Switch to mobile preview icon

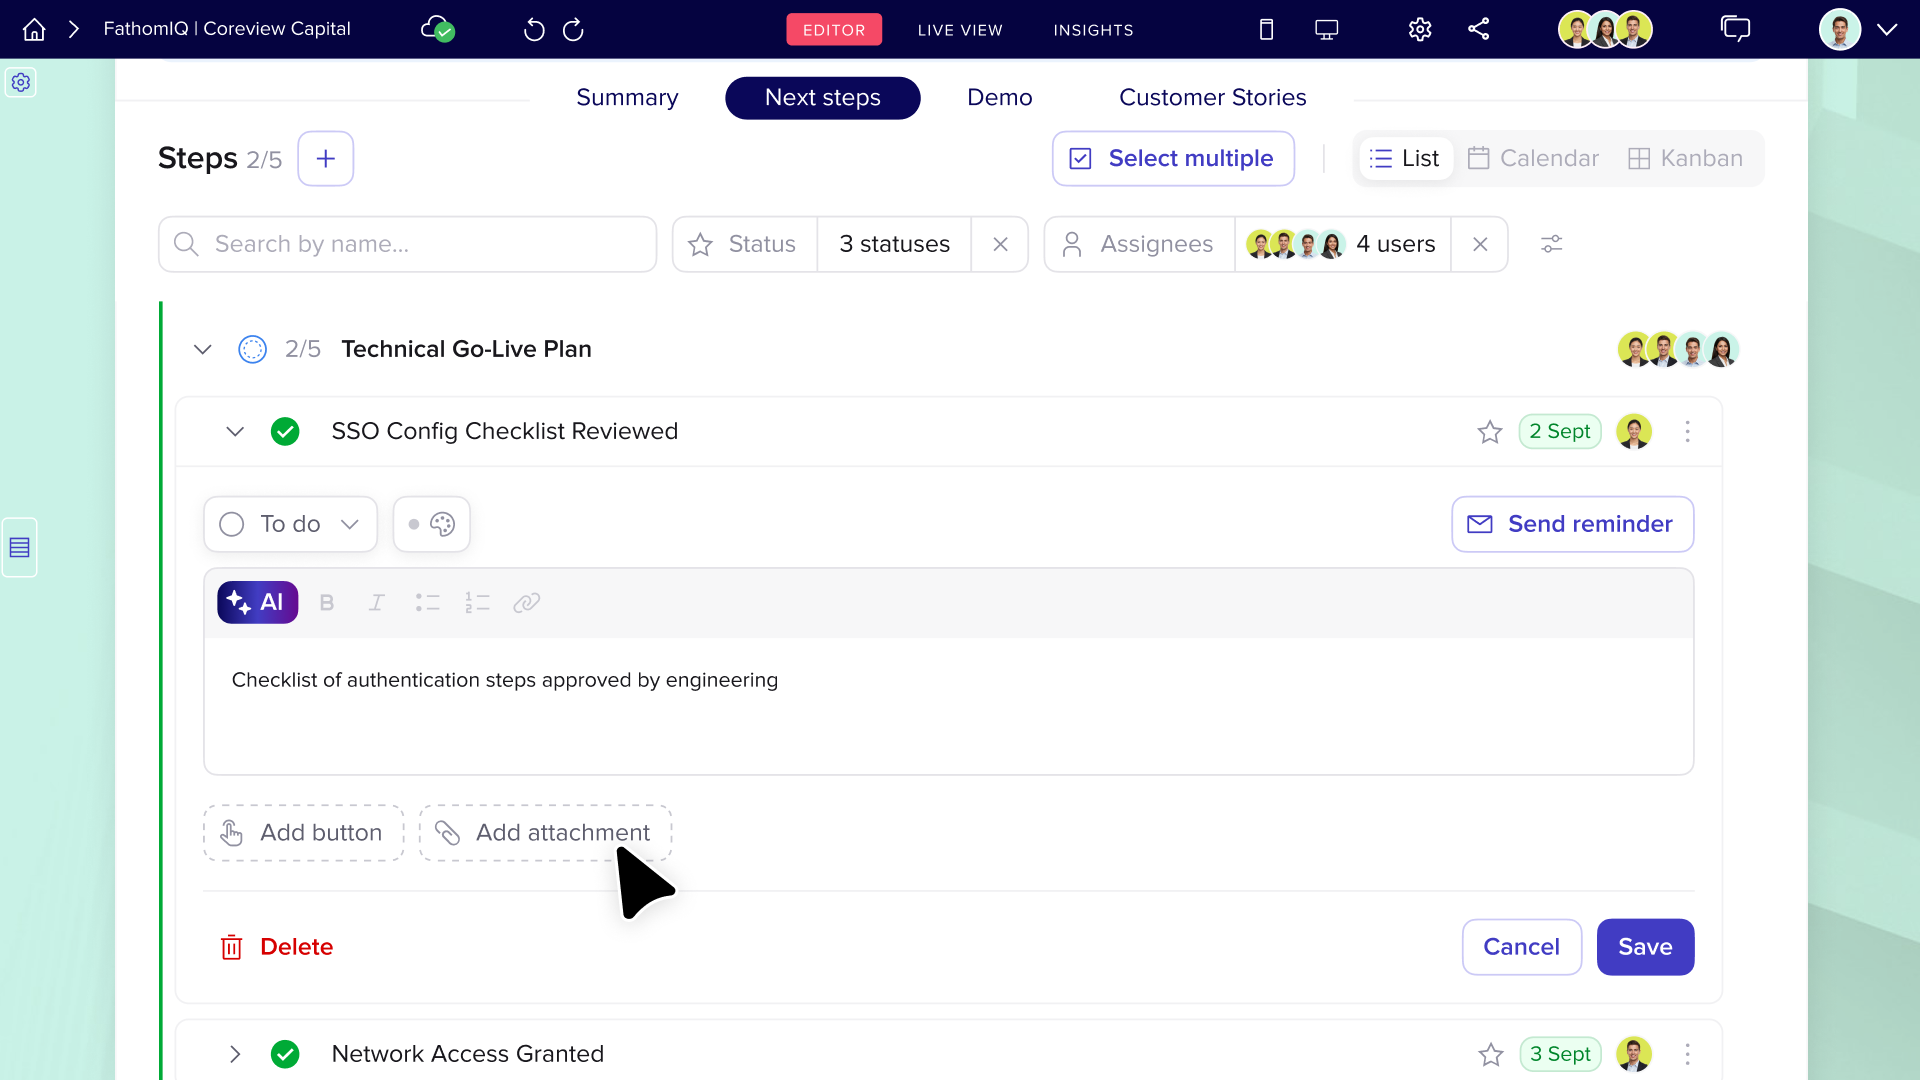tap(1266, 30)
